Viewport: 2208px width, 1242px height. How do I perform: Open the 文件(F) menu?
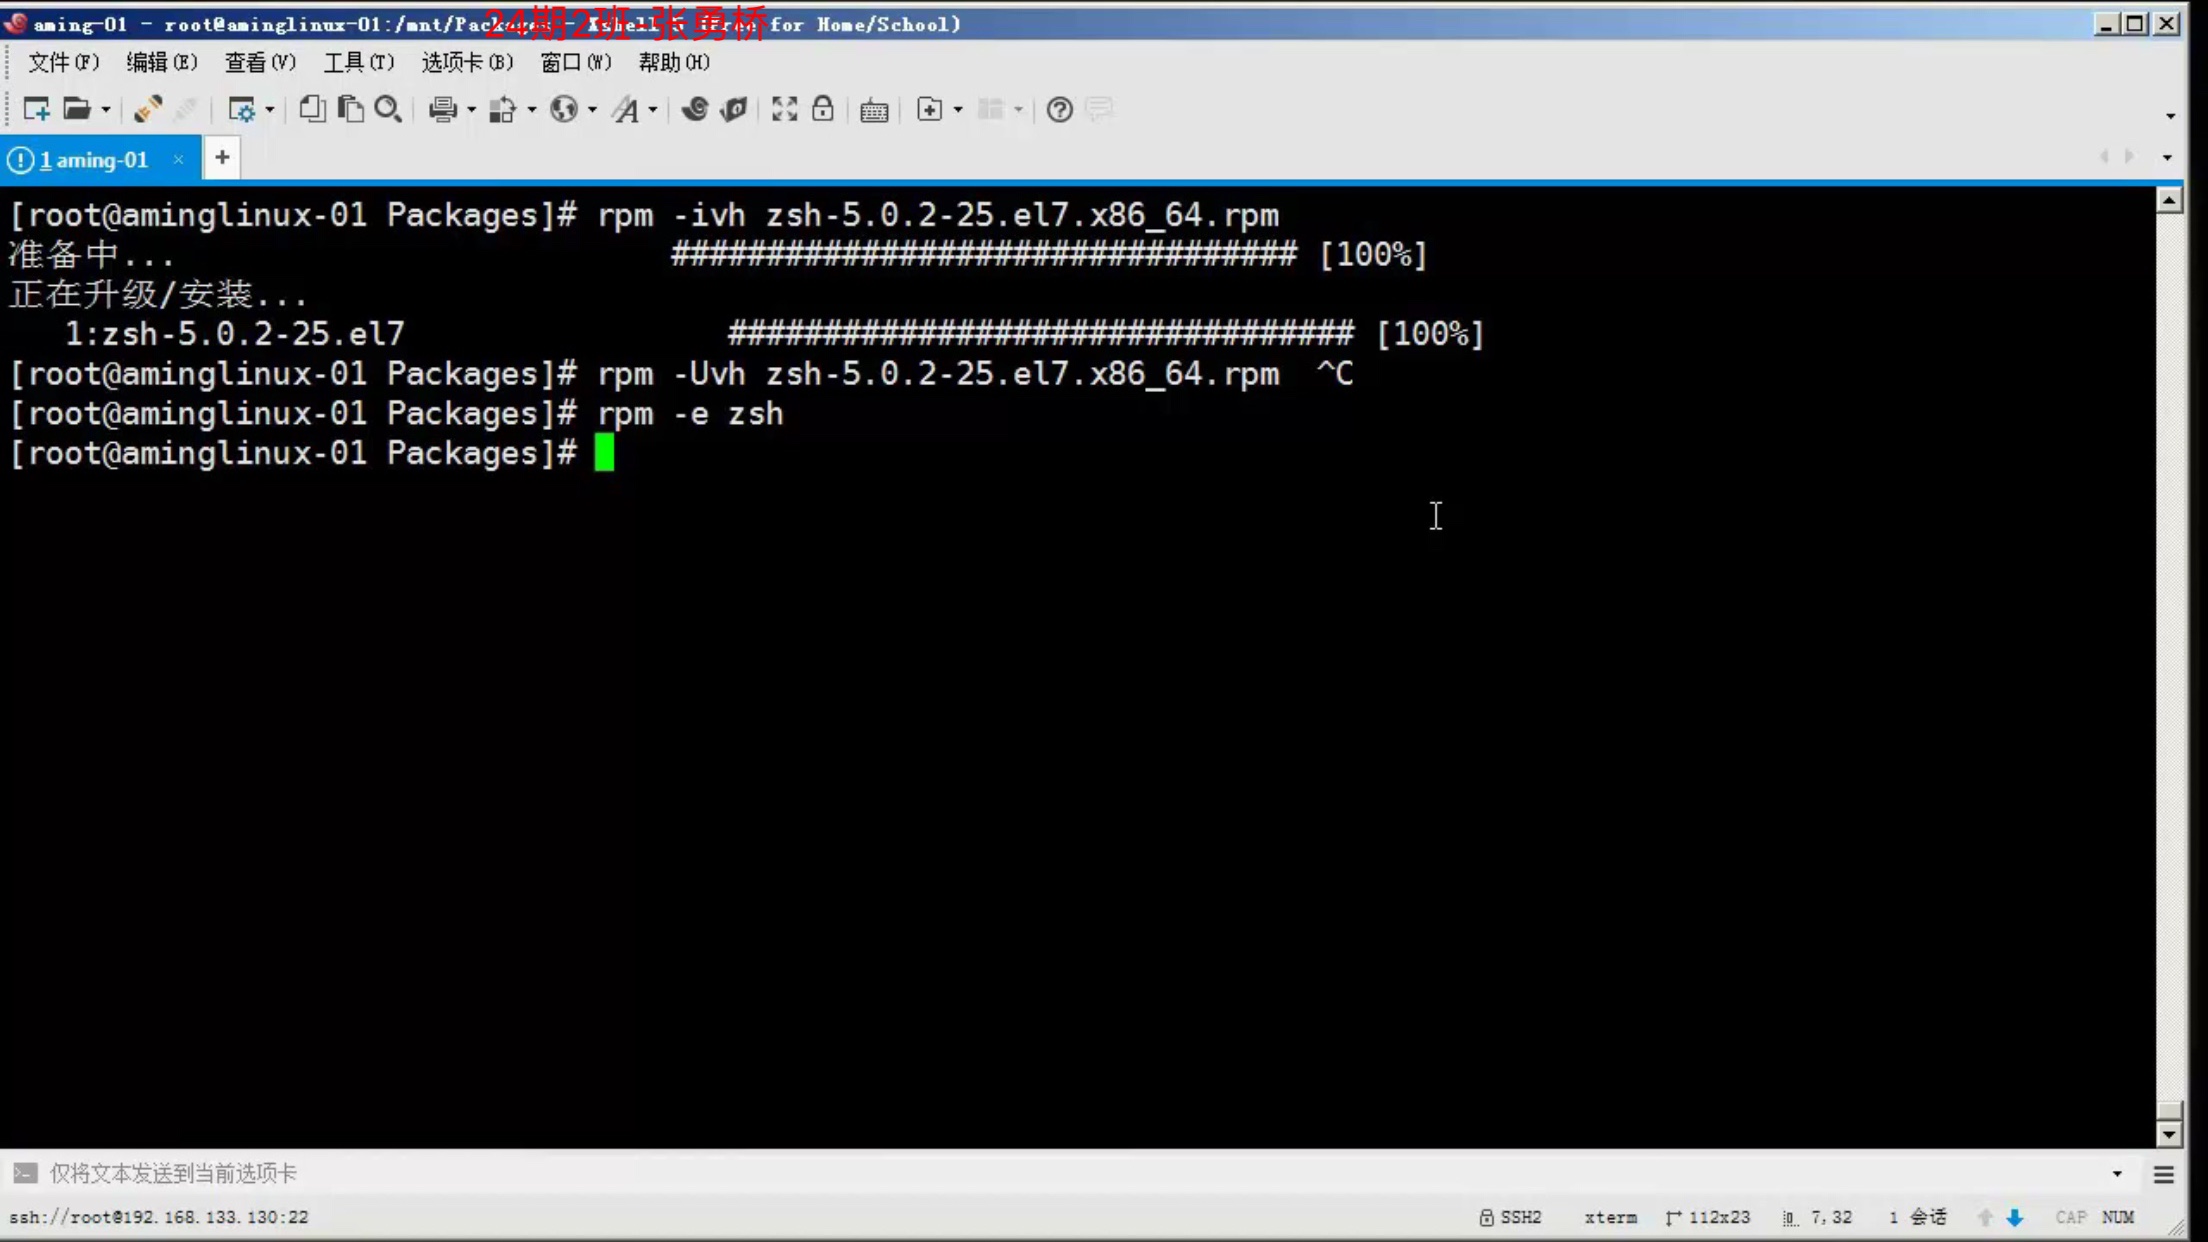61,61
